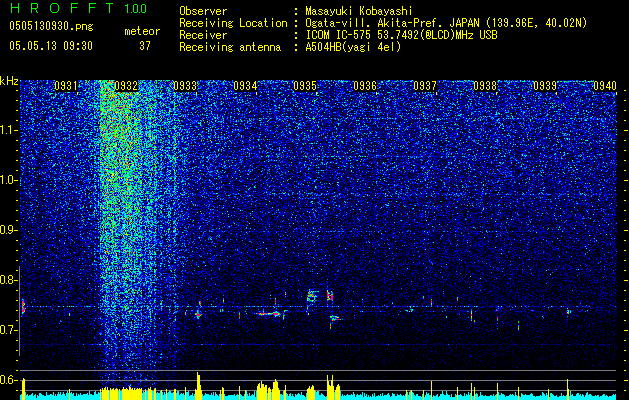This screenshot has height=400, width=629.
Task: Click the 0.8 kHz axis label
Action: click(9, 280)
